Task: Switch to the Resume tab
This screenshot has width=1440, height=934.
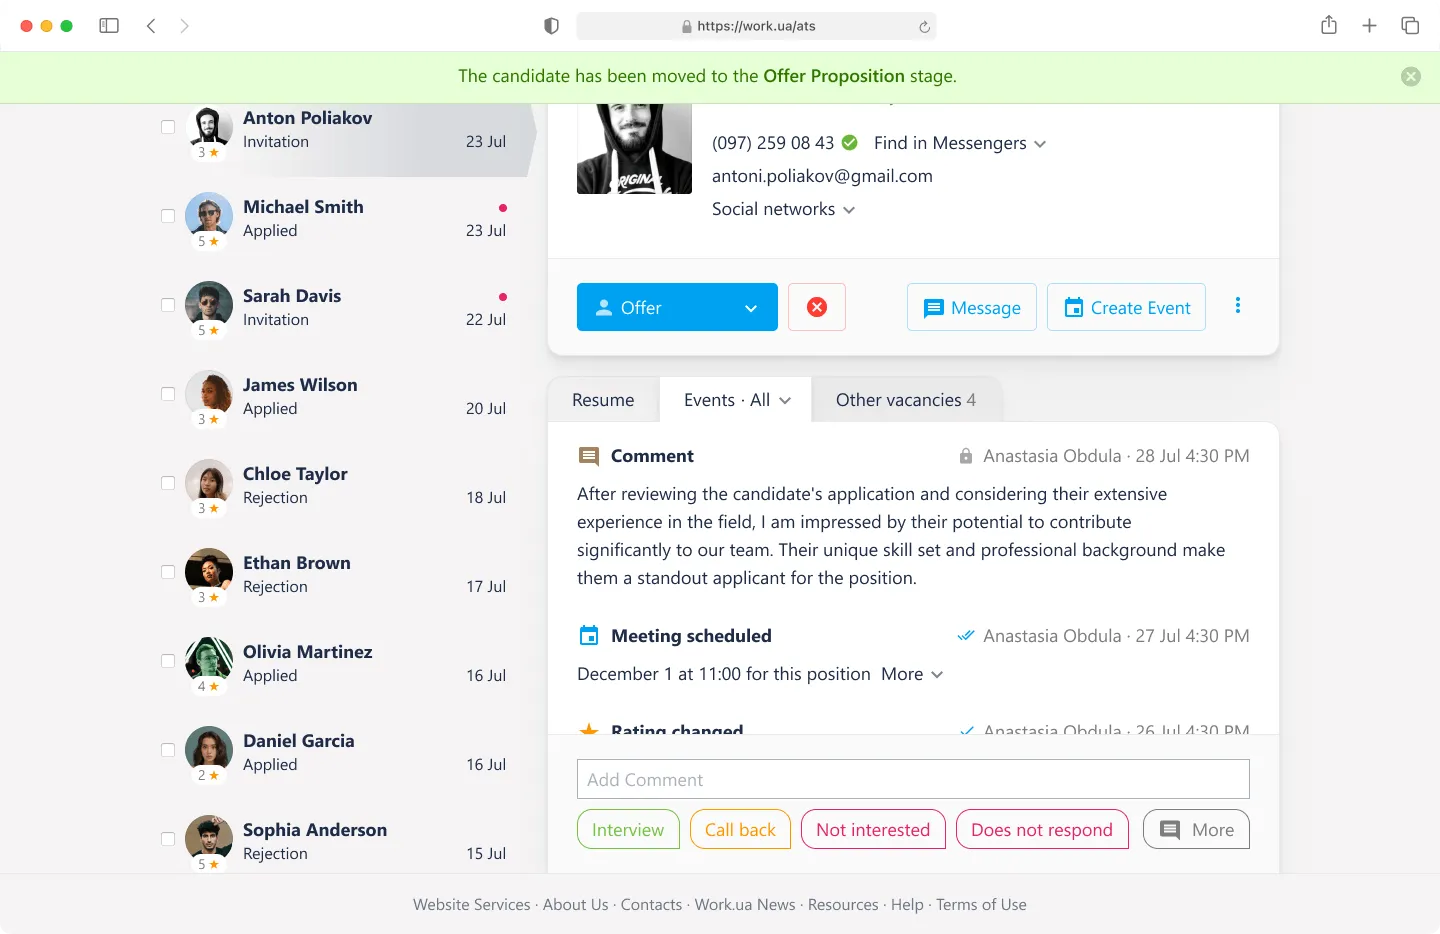Action: tap(603, 400)
